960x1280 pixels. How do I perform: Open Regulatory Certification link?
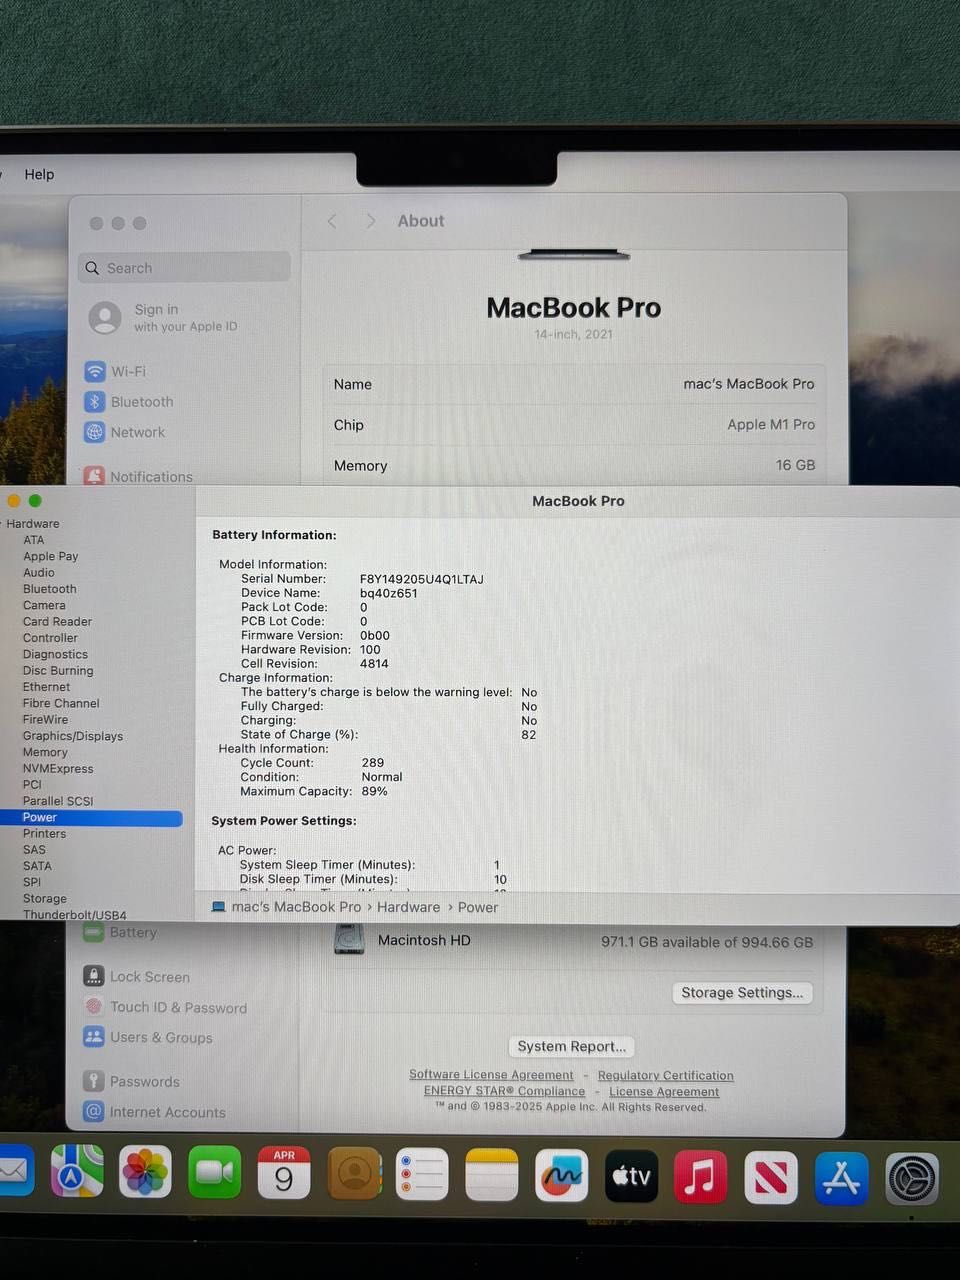665,1076
